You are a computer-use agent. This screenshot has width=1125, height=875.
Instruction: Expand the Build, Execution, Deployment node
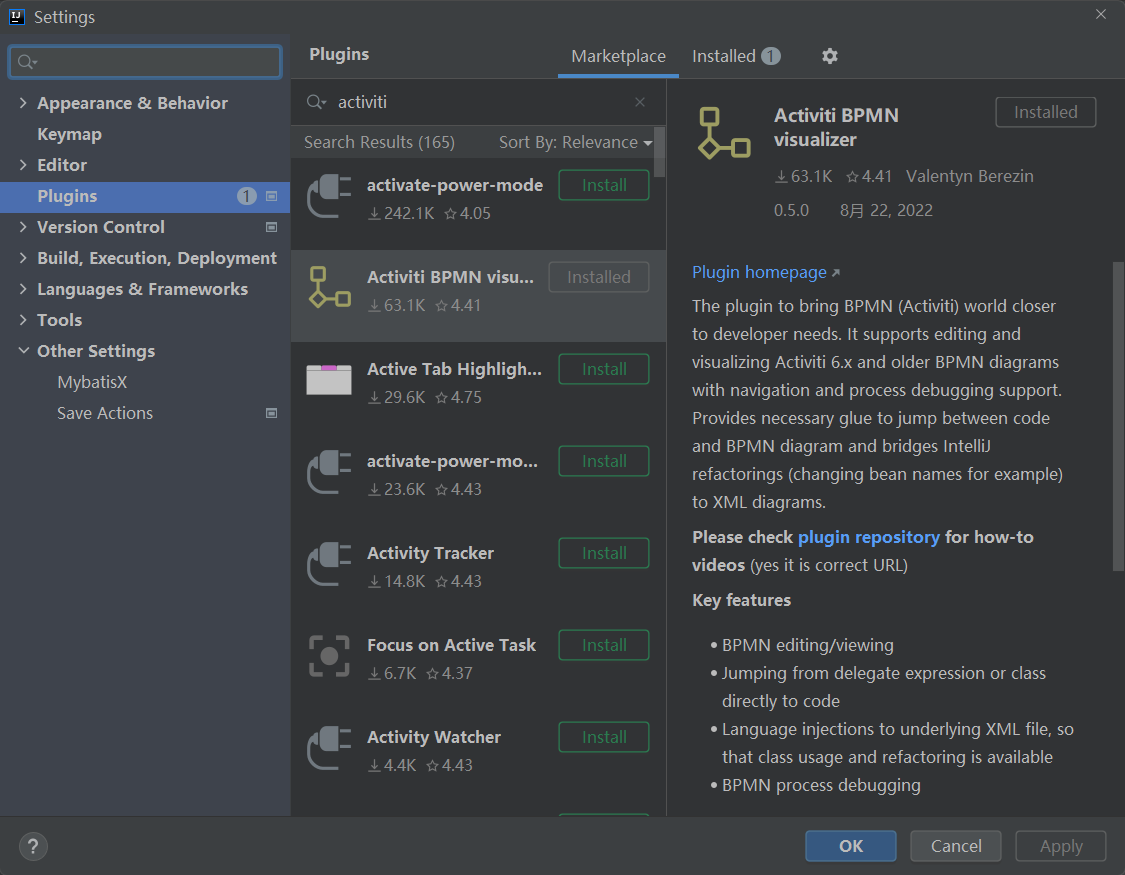pos(23,258)
